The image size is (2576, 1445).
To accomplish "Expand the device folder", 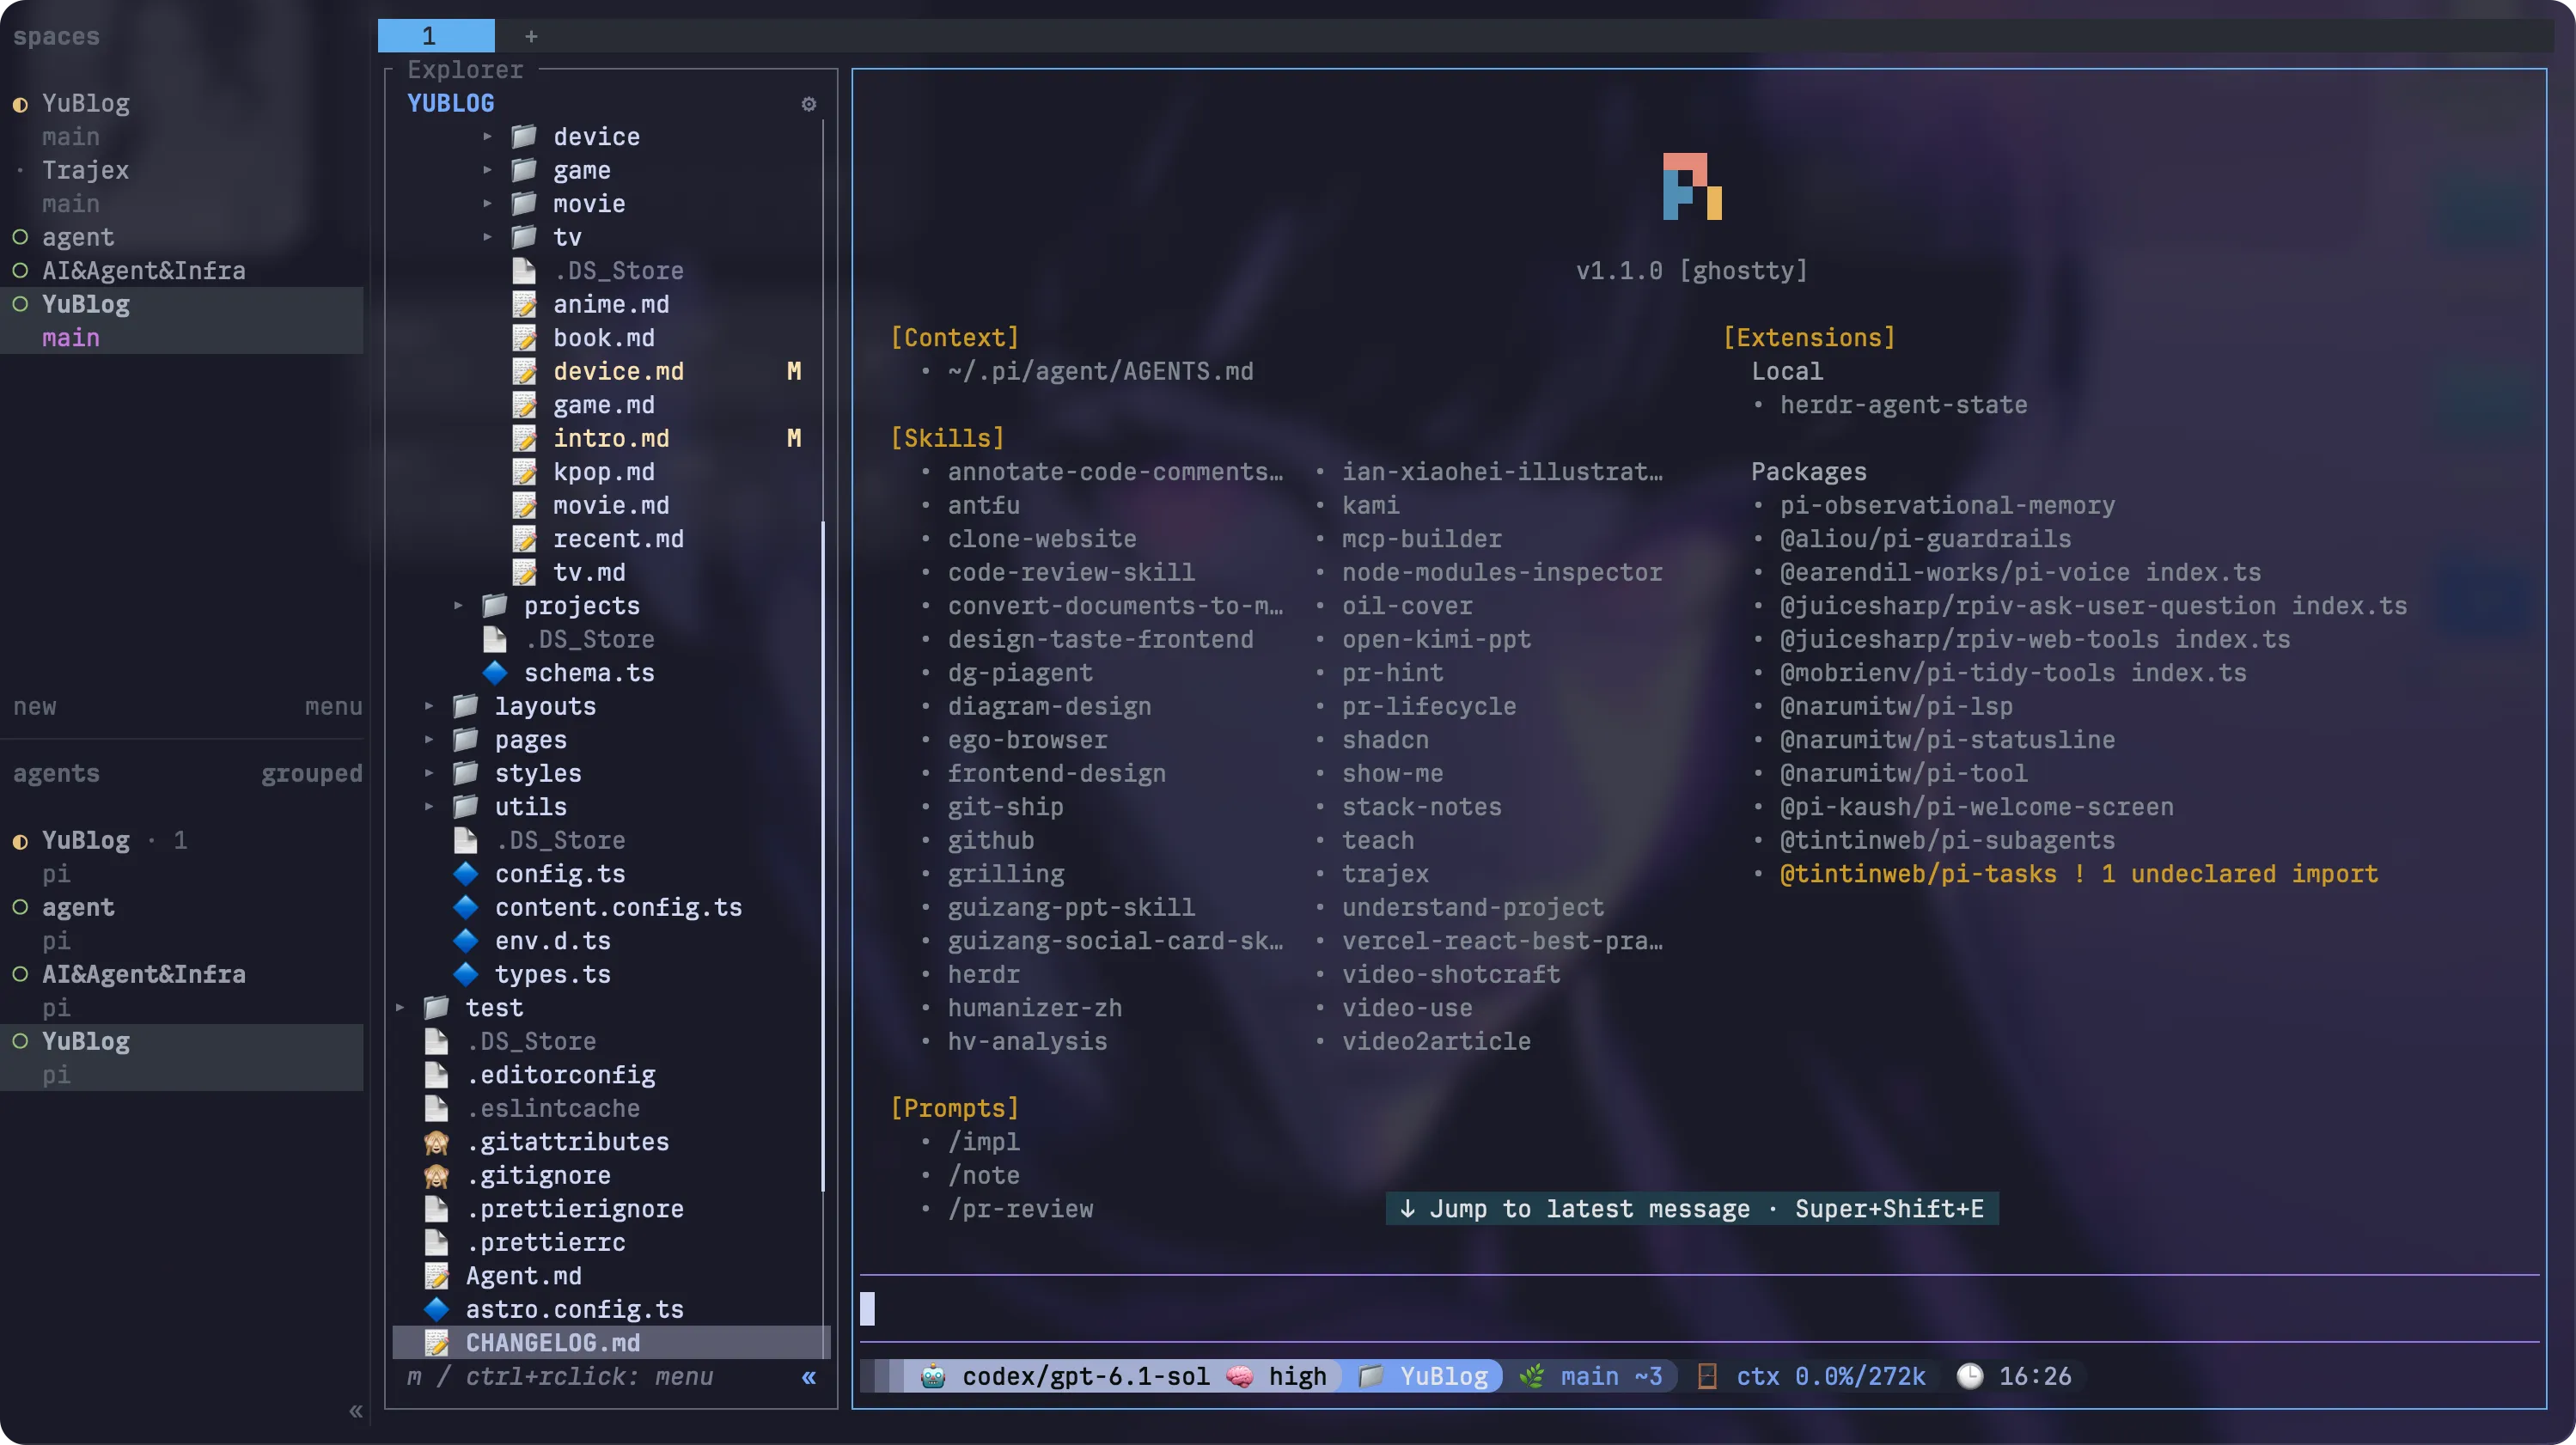I will pos(487,137).
